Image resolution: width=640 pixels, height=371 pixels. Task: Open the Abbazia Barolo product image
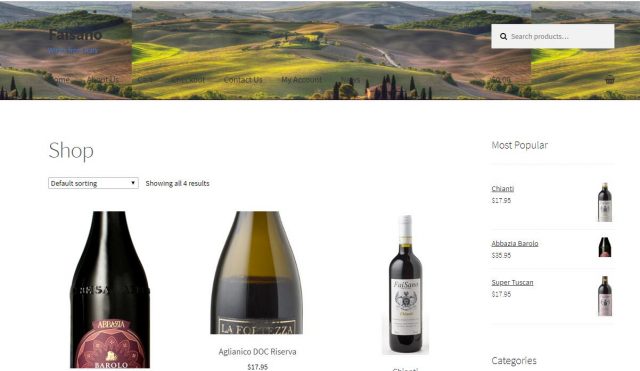(x=109, y=290)
